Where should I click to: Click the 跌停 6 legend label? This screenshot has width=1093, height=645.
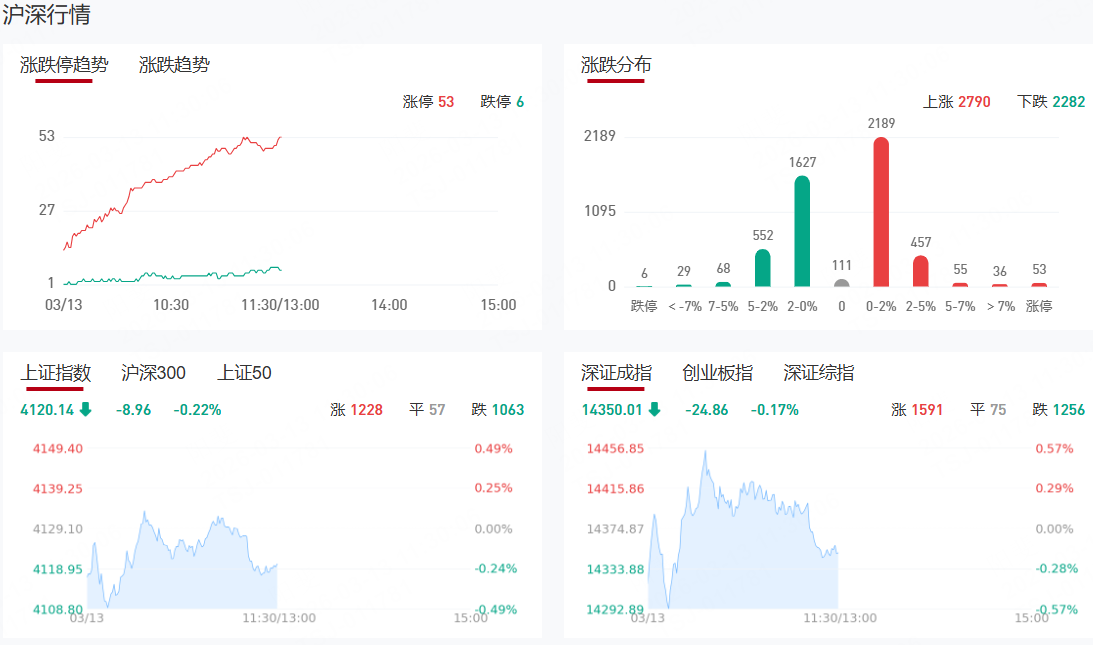pyautogui.click(x=502, y=102)
